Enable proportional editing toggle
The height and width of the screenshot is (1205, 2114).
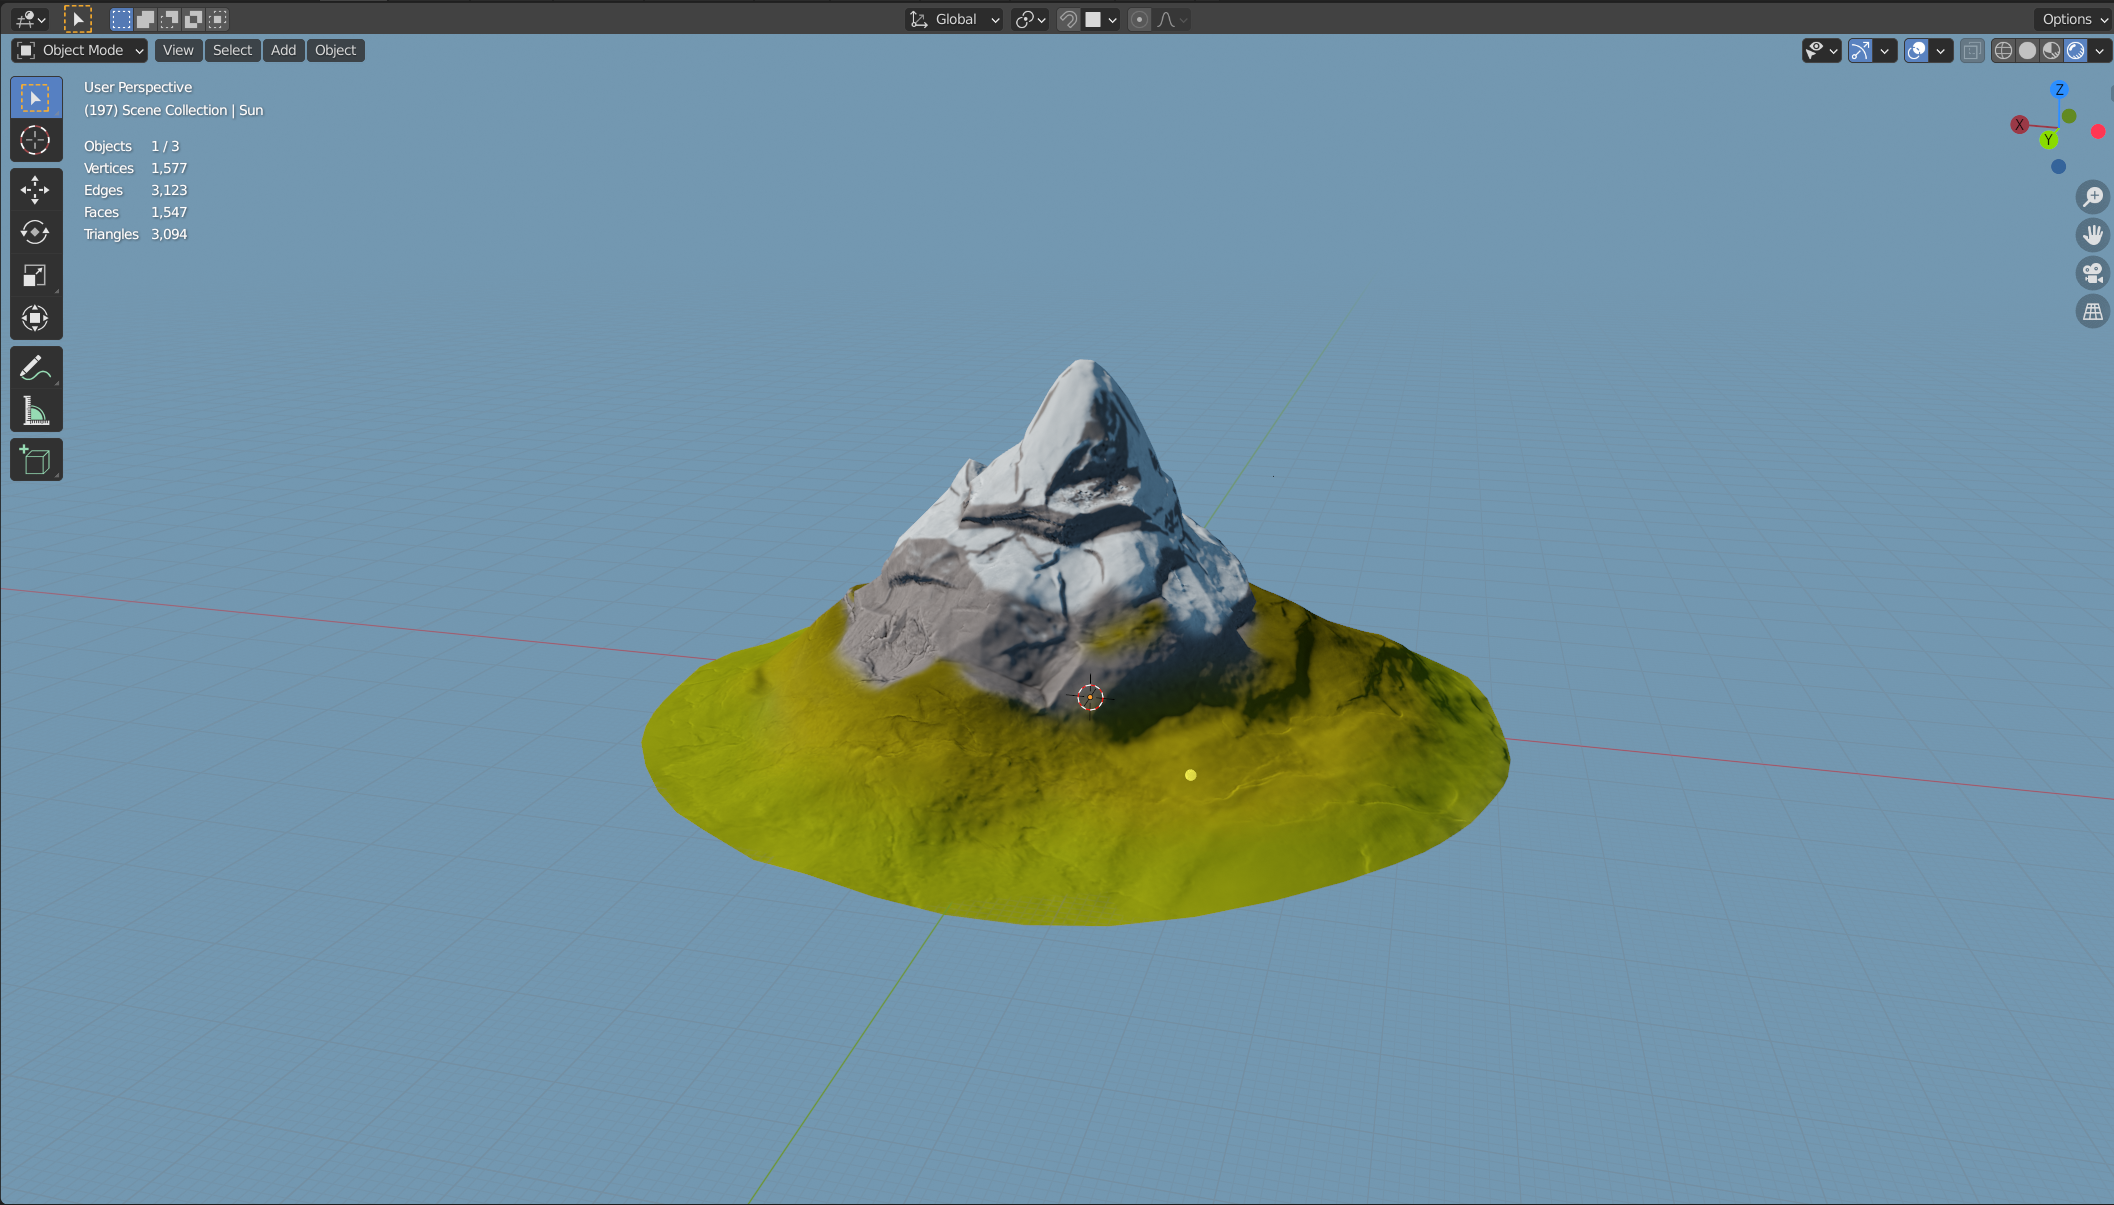click(x=1139, y=19)
